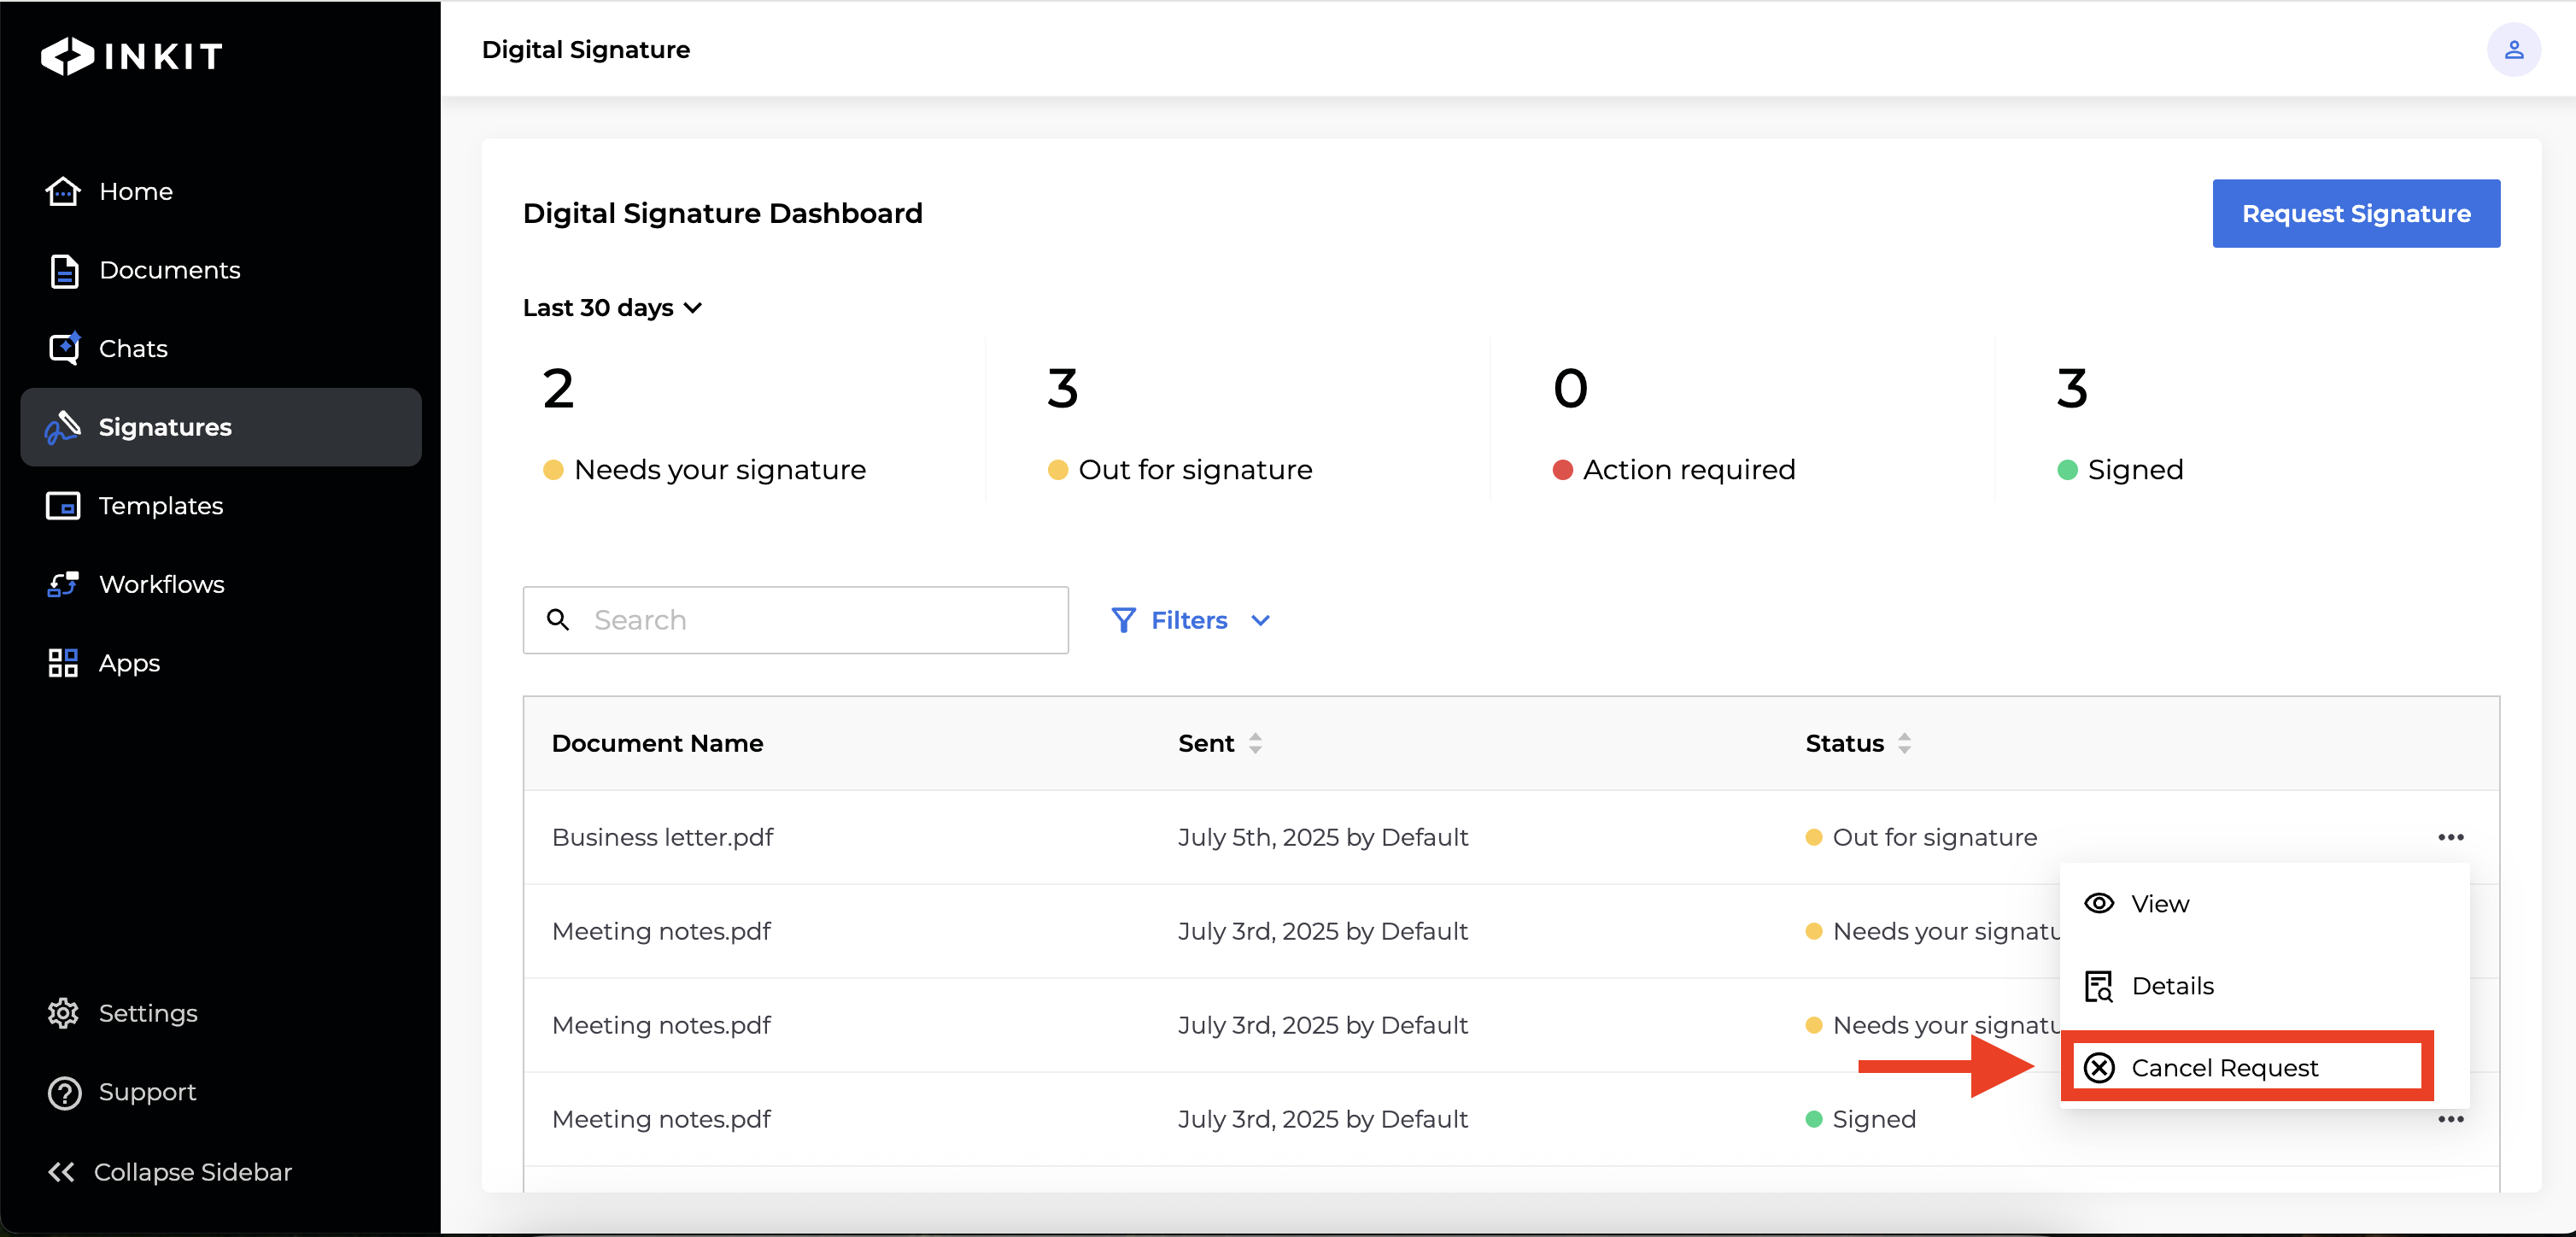The height and width of the screenshot is (1237, 2576).
Task: Click the Support question mark icon
Action: (x=64, y=1093)
